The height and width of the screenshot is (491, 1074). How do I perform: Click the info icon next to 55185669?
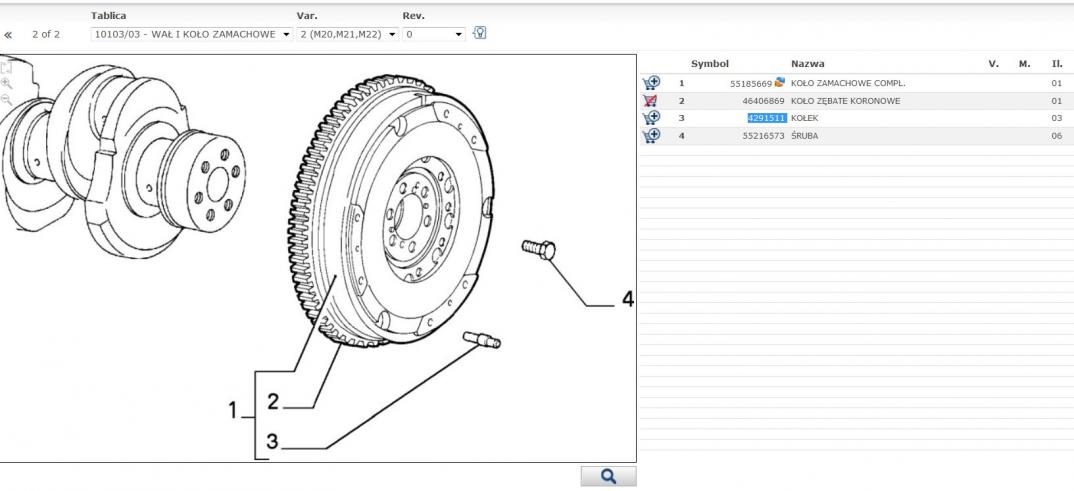[x=780, y=83]
